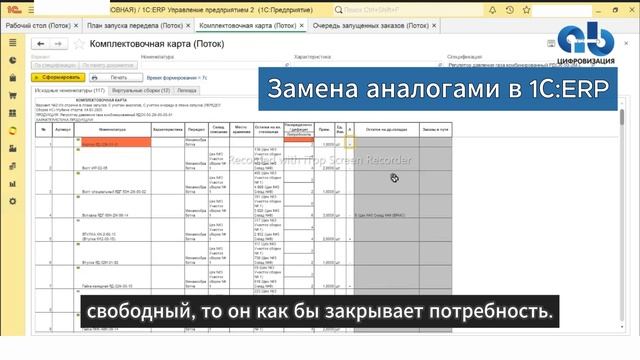Switch to Рабочий стол (Поток) tab
640x360 pixels.
pos(38,25)
